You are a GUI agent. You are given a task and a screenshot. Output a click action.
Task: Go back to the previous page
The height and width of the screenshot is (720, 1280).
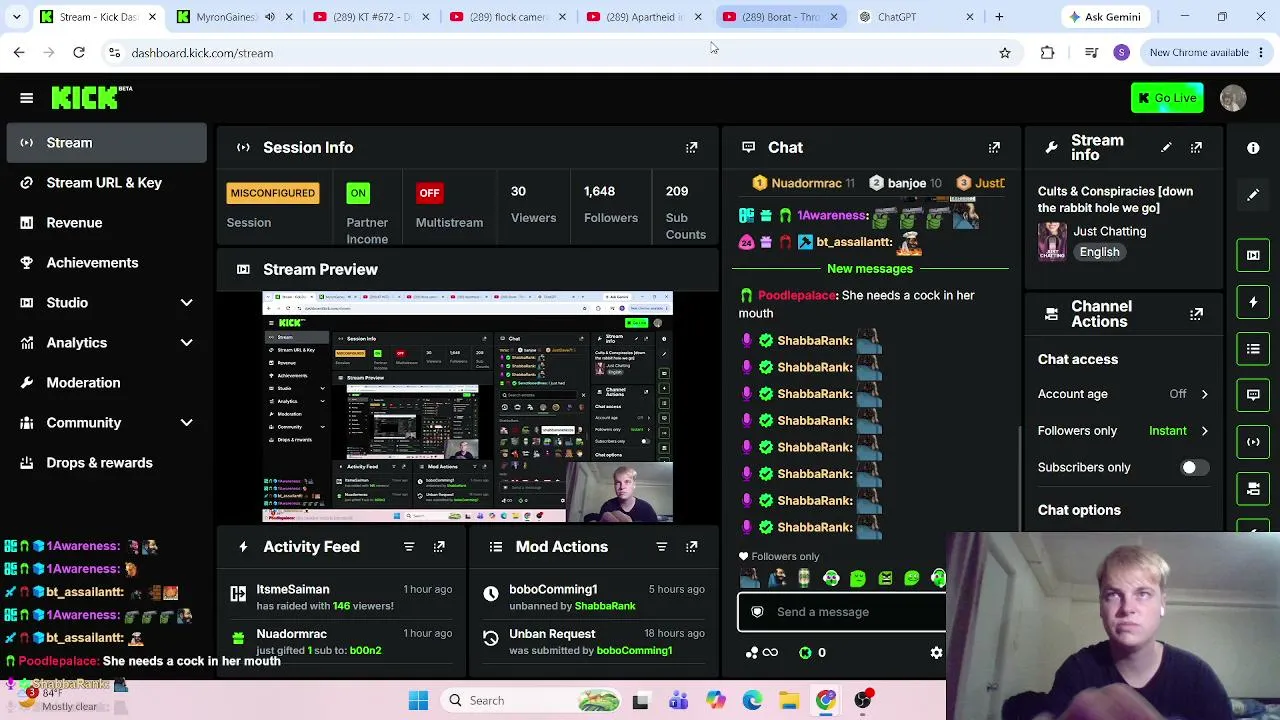tap(19, 53)
